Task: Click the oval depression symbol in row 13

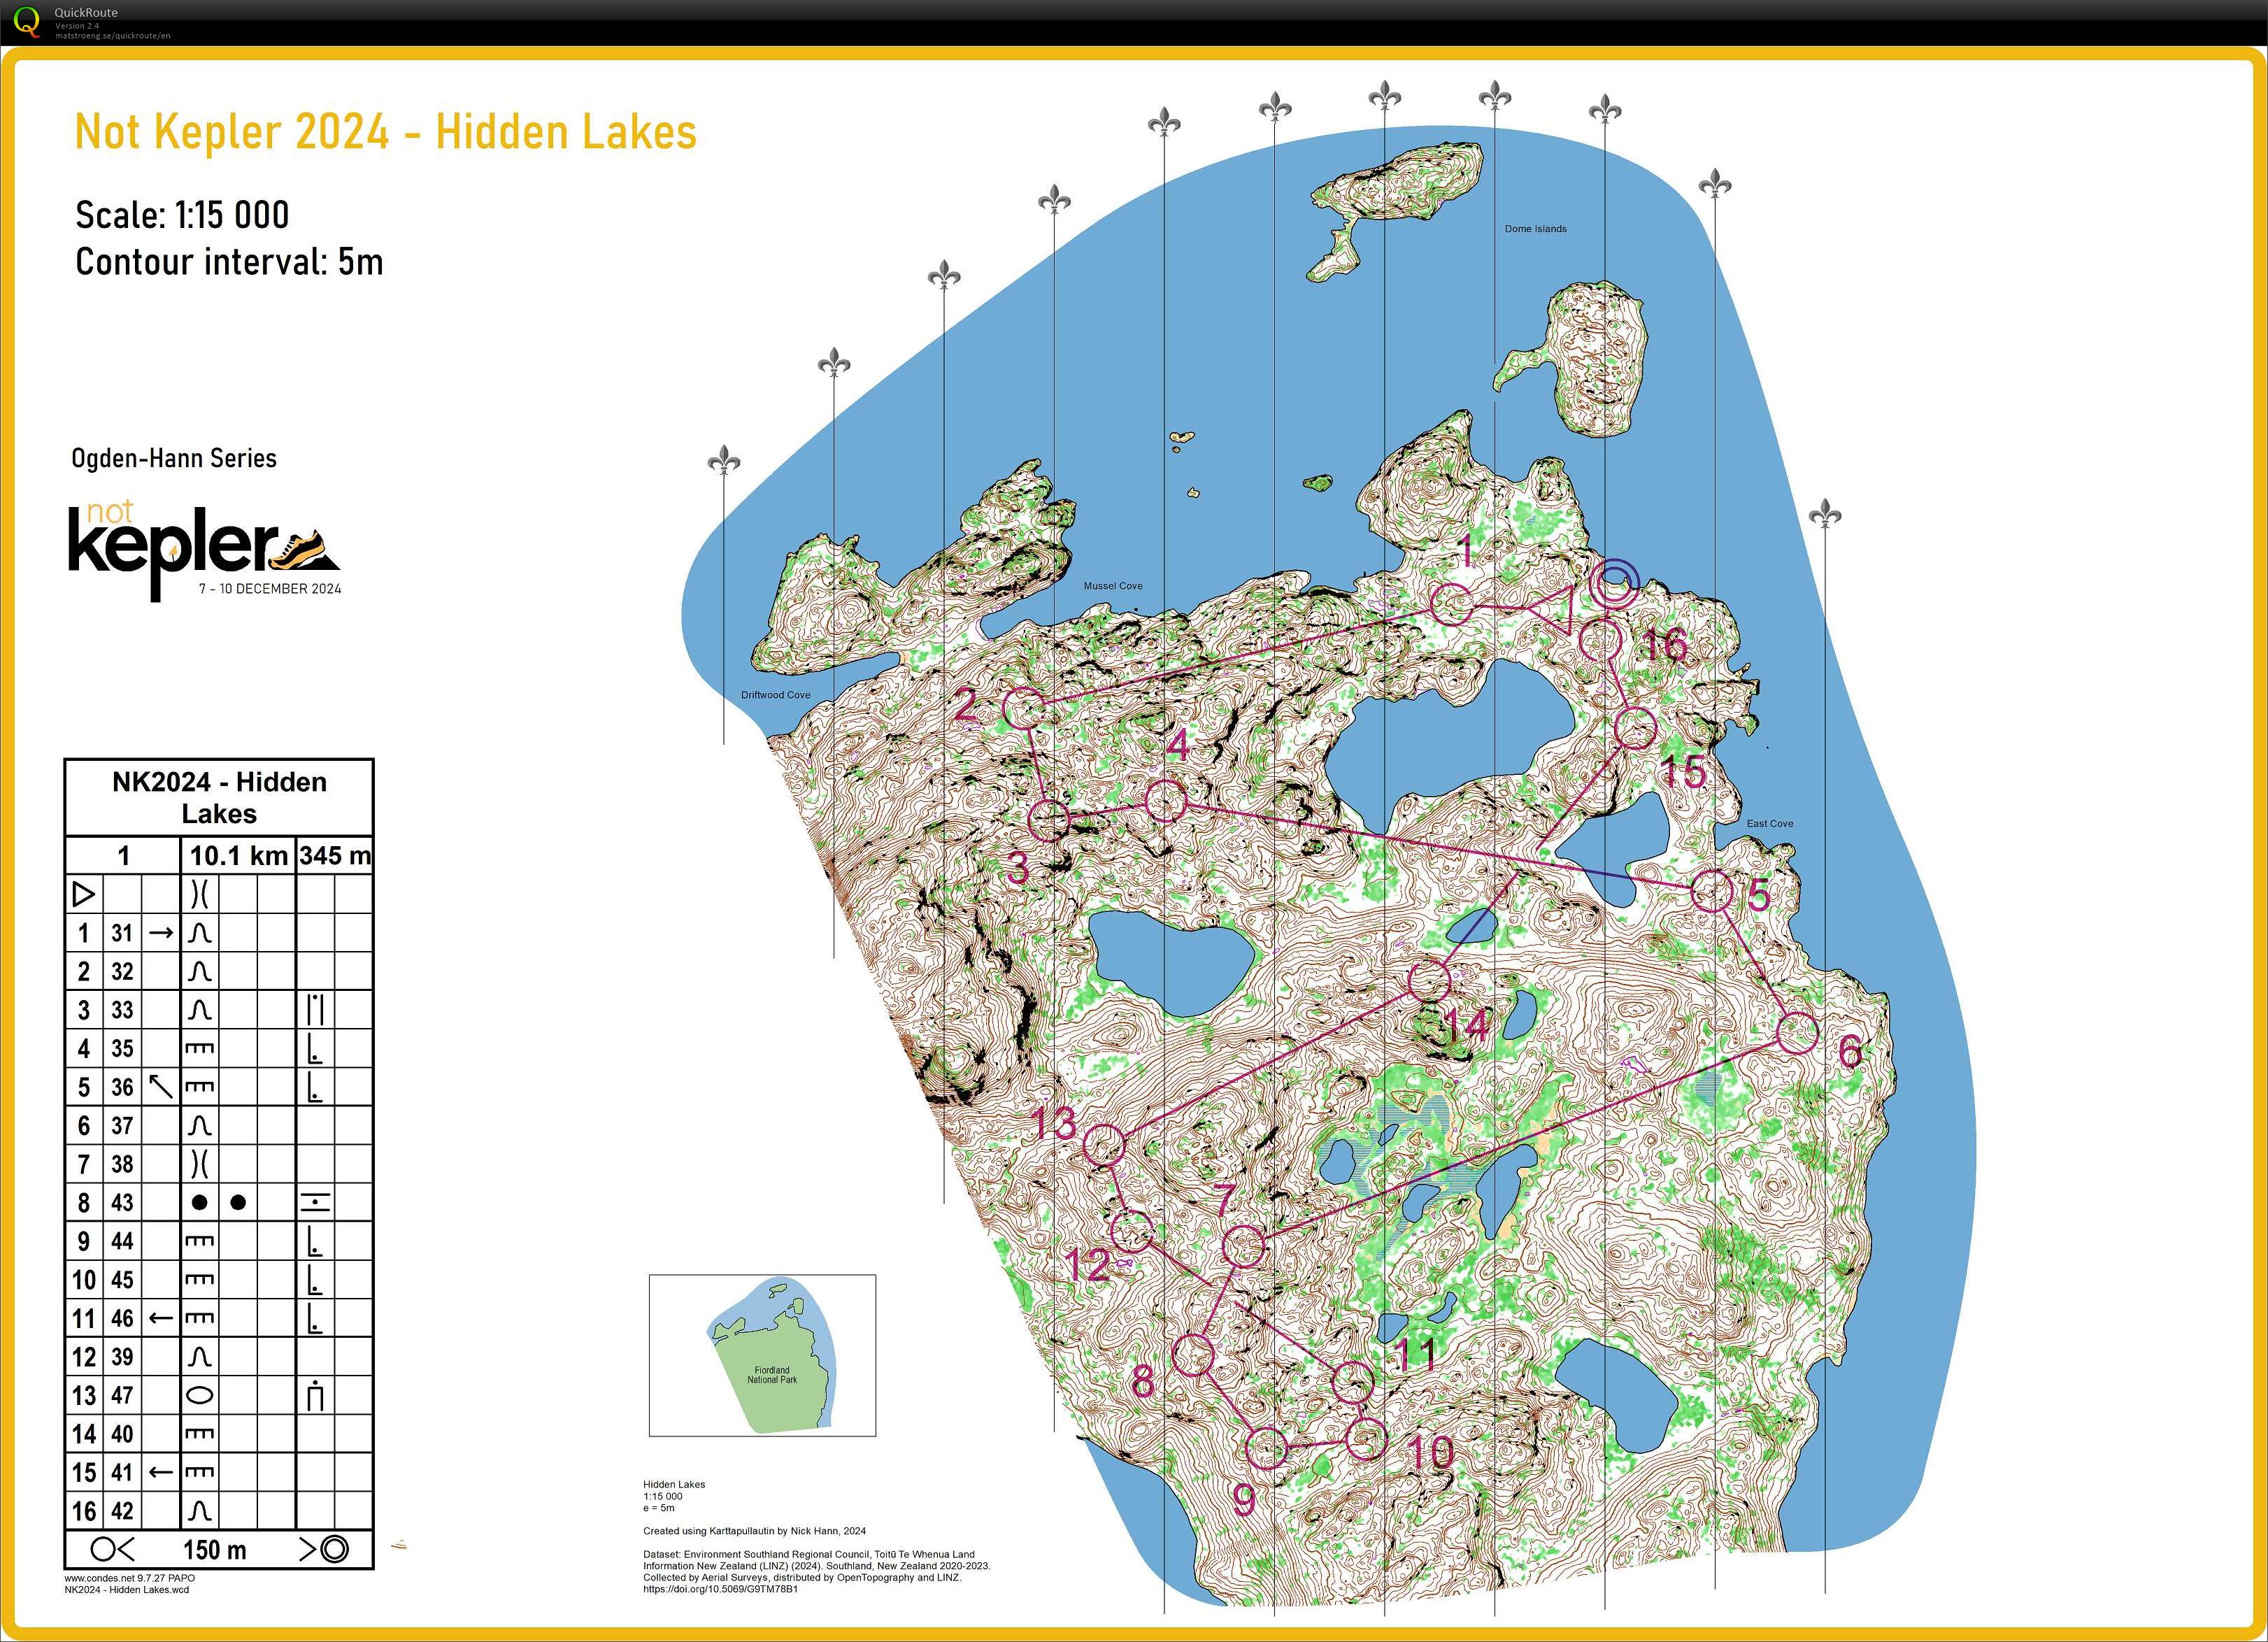Action: [x=200, y=1395]
